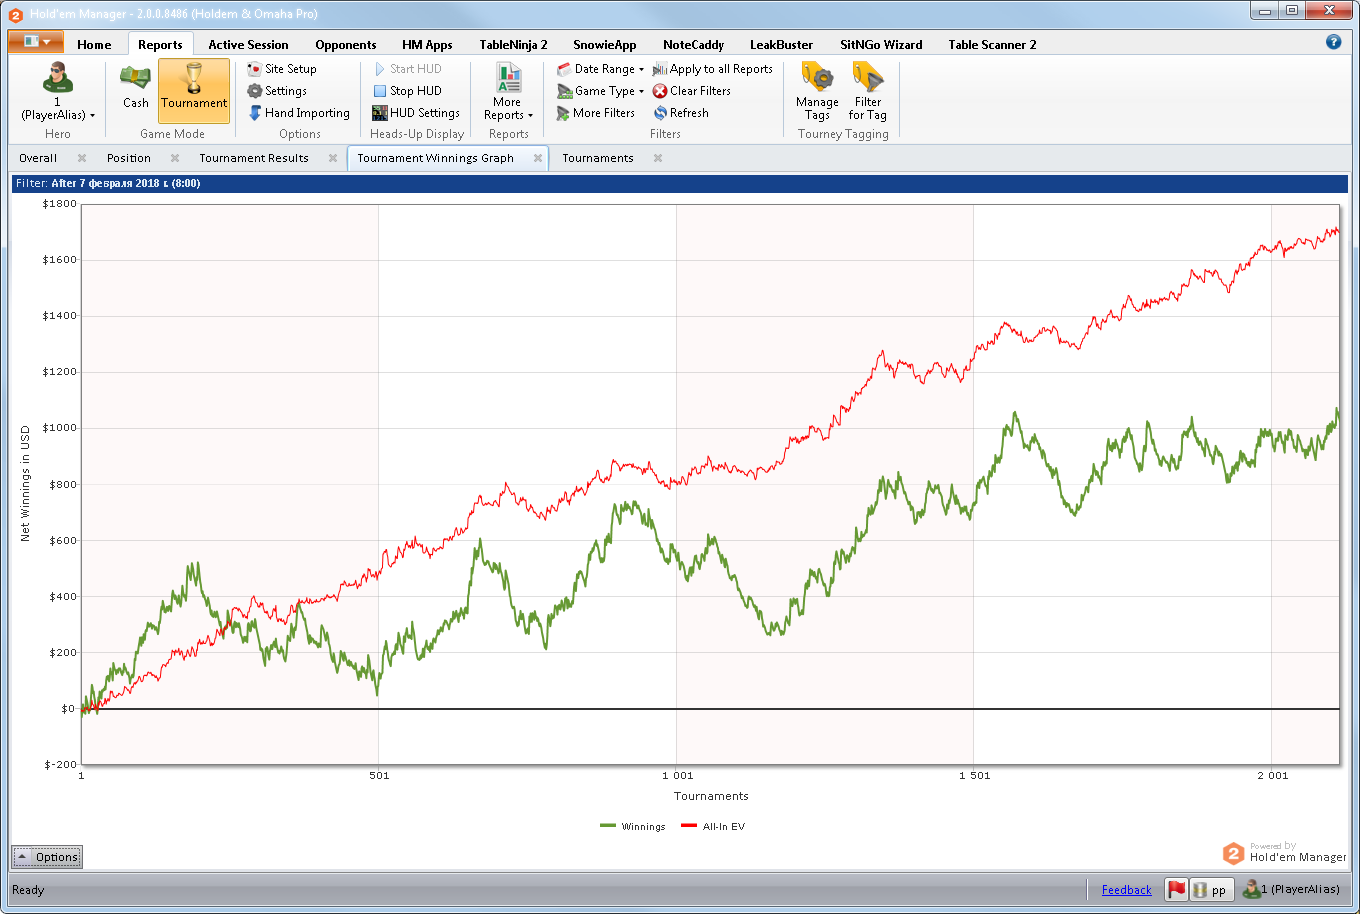
Task: Click the disabled Start HUD button
Action: (407, 69)
